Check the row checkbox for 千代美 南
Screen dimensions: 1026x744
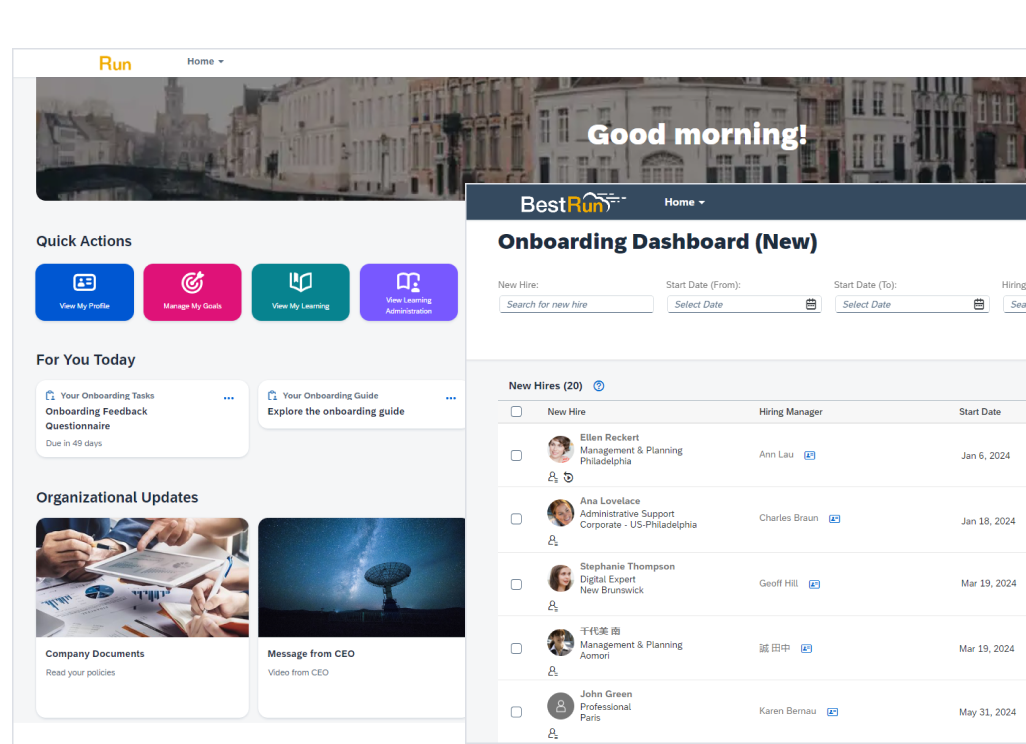pyautogui.click(x=516, y=648)
